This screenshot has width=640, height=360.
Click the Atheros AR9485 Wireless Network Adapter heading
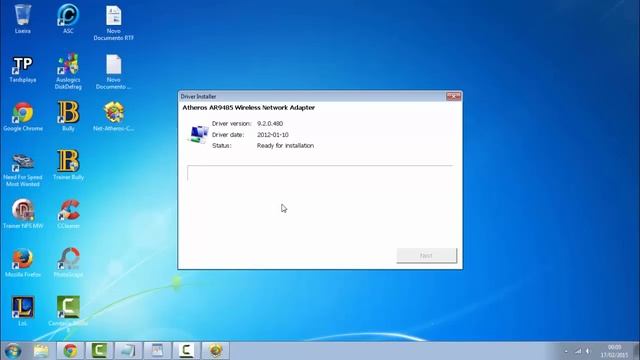[249, 108]
